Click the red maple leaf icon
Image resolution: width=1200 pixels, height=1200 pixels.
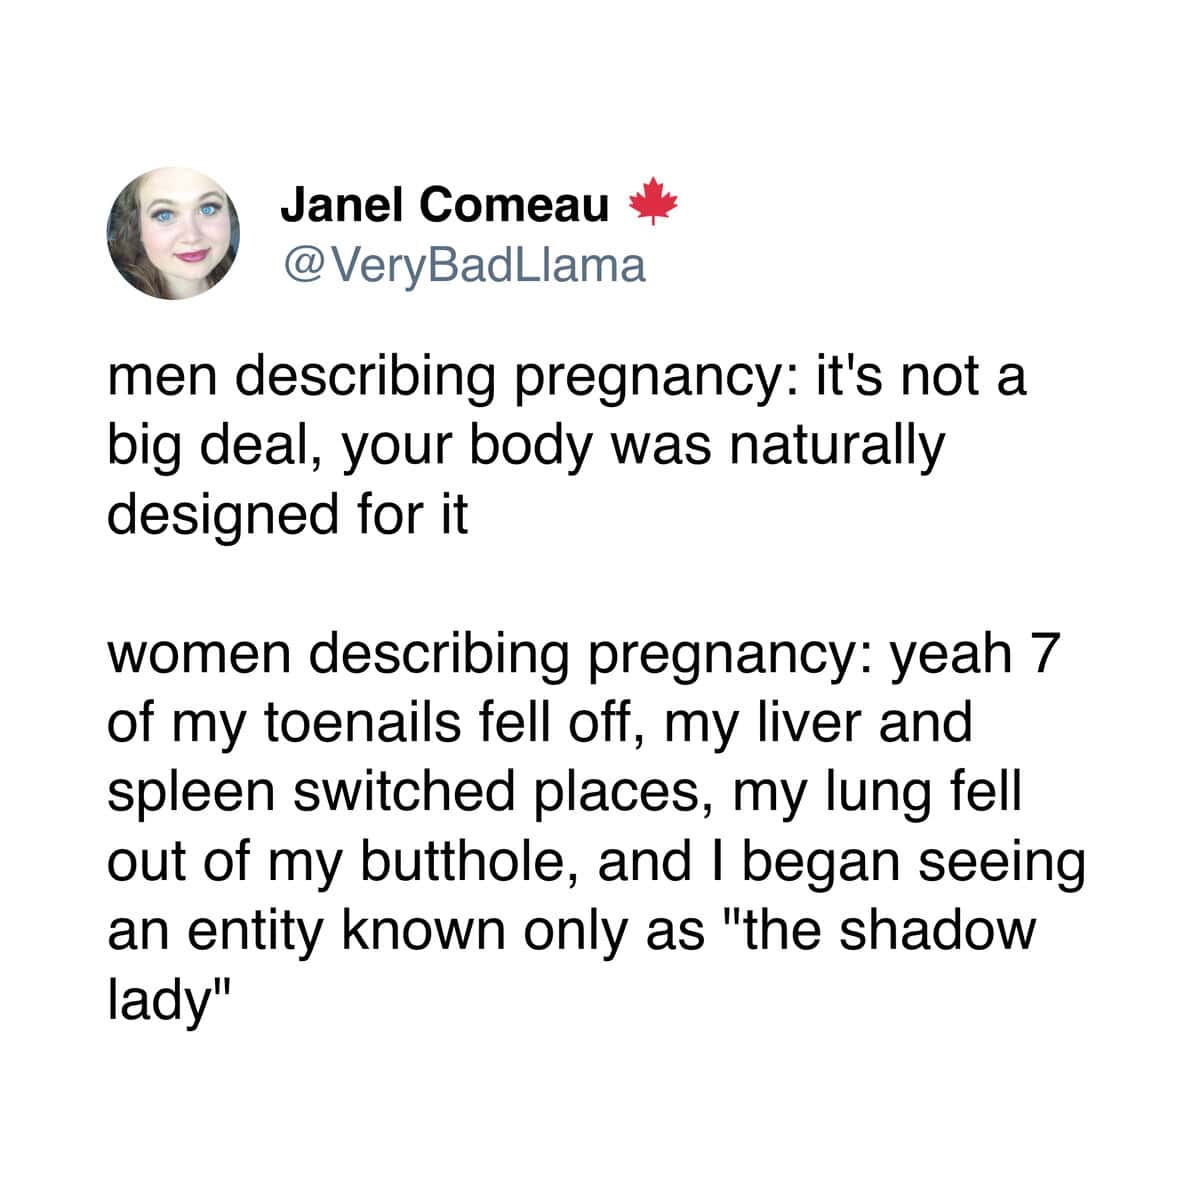pos(654,202)
